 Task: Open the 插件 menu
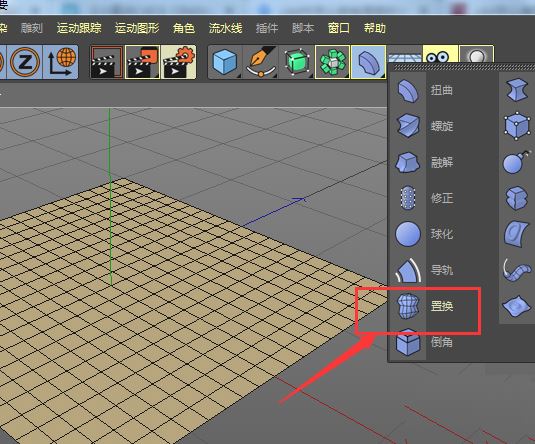pyautogui.click(x=267, y=28)
